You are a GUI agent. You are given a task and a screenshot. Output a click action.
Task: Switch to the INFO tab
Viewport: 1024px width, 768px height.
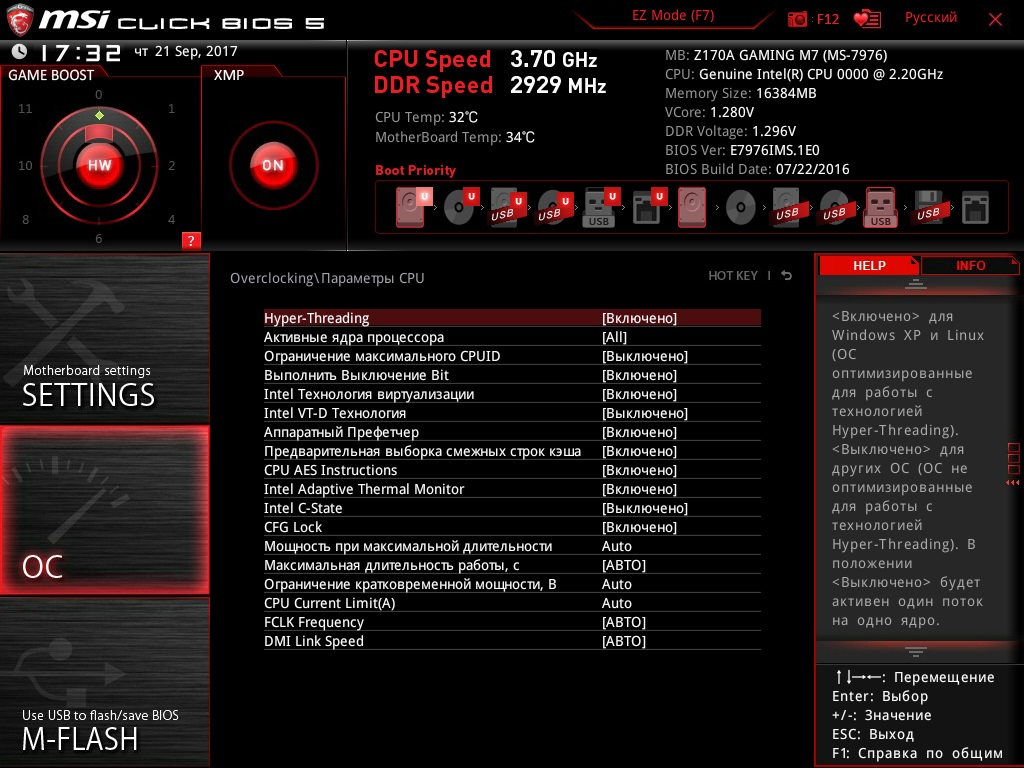point(970,265)
